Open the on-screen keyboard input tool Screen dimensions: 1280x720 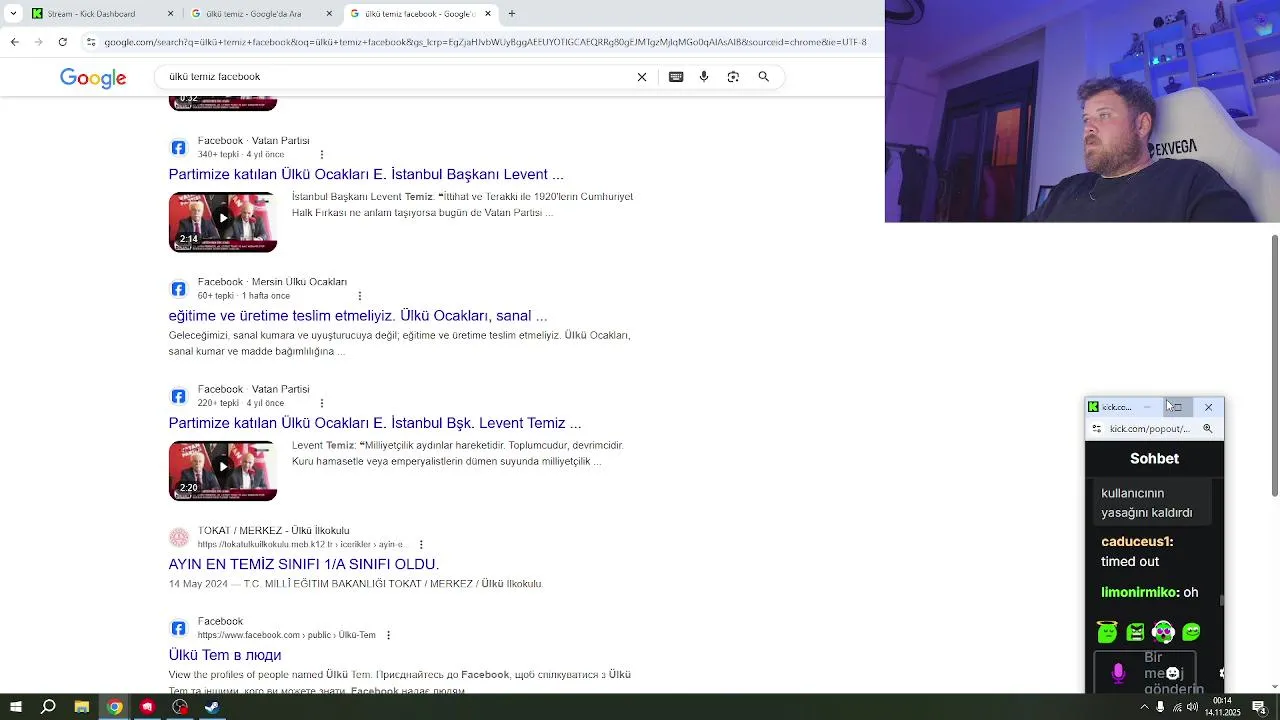coord(676,77)
